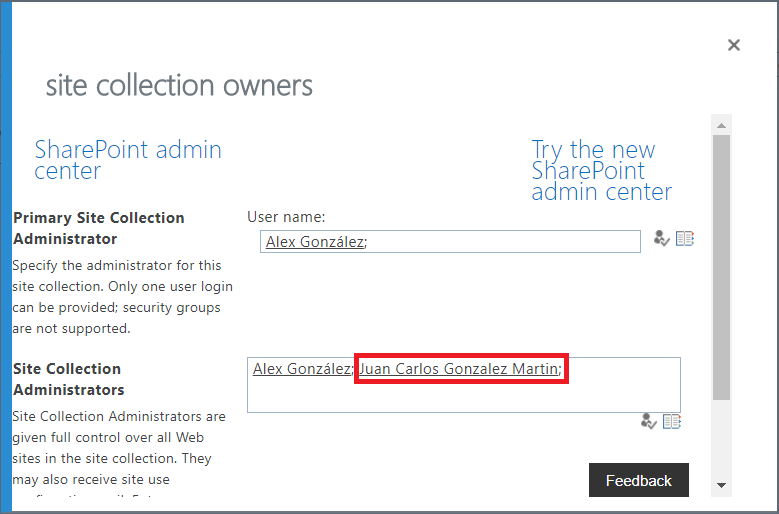Select Alex González in Site Collection Administrators box
This screenshot has width=779, height=514.
pos(301,369)
